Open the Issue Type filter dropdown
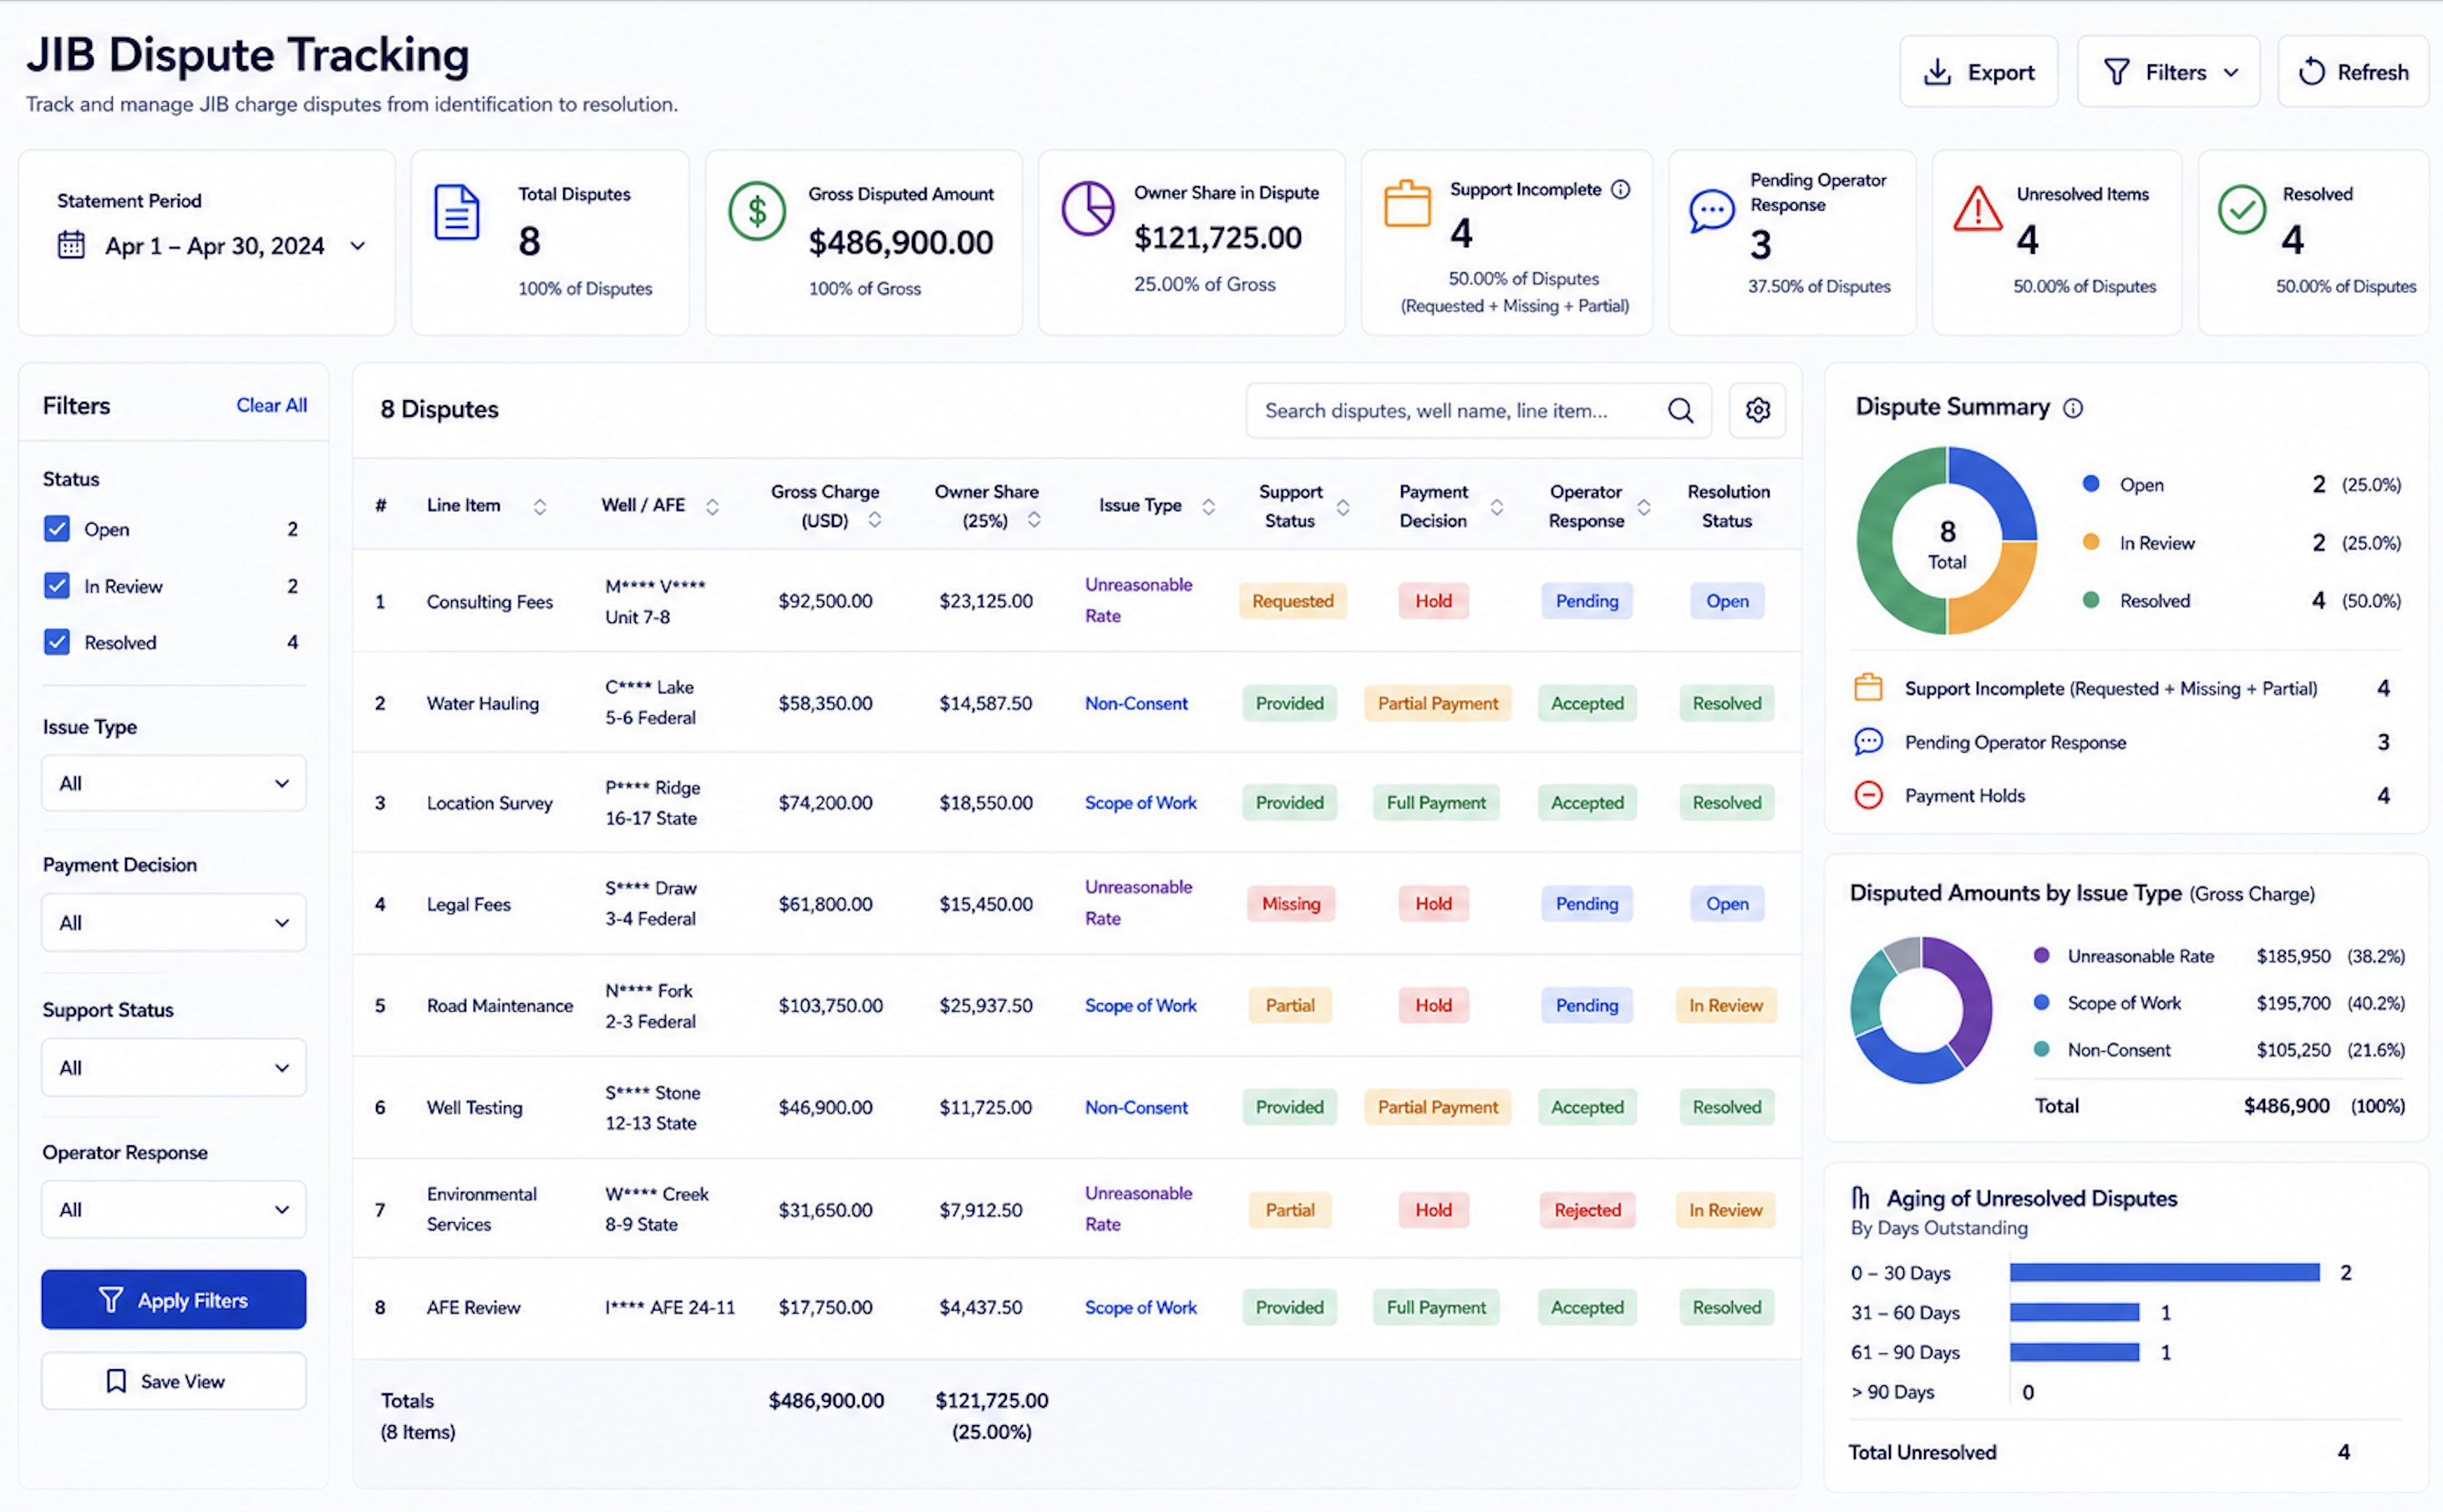Viewport: 2443px width, 1512px height. (x=174, y=783)
